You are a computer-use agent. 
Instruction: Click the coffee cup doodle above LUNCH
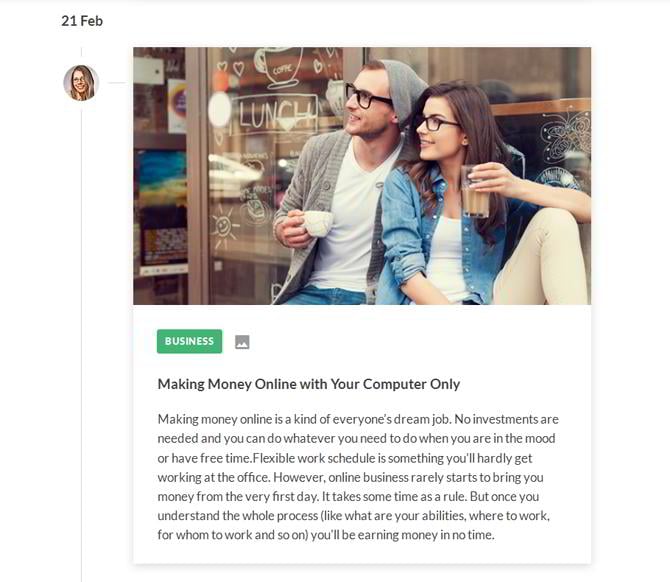280,67
